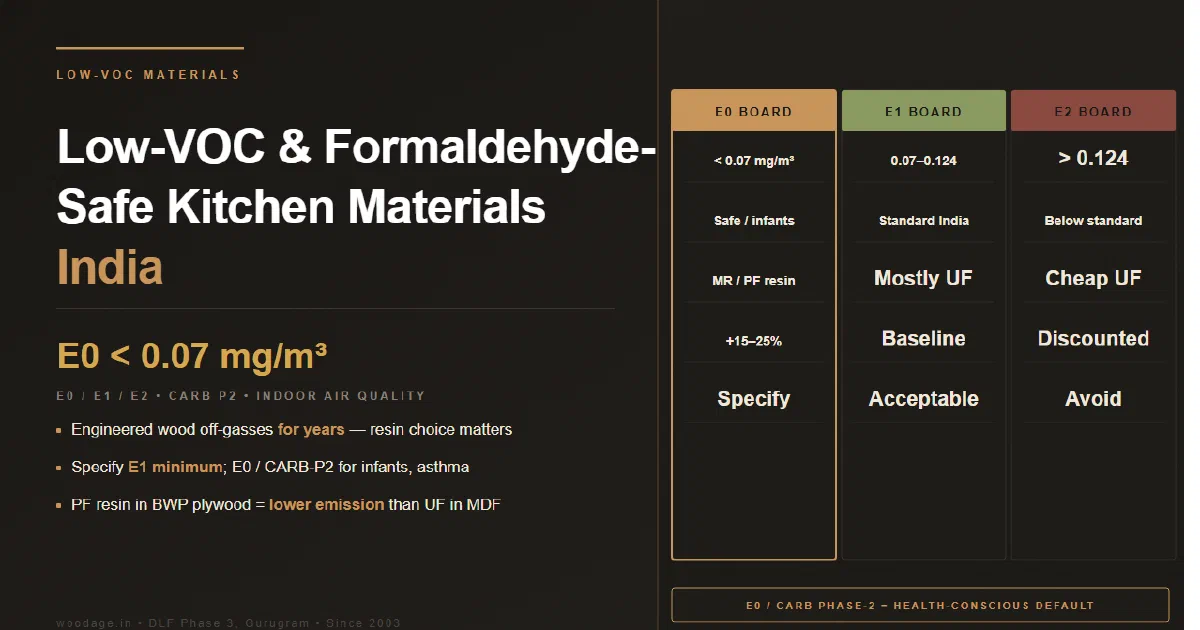The width and height of the screenshot is (1200, 630).
Task: Click the '< 0.07 mg/m³' cell
Action: pyautogui.click(x=754, y=160)
